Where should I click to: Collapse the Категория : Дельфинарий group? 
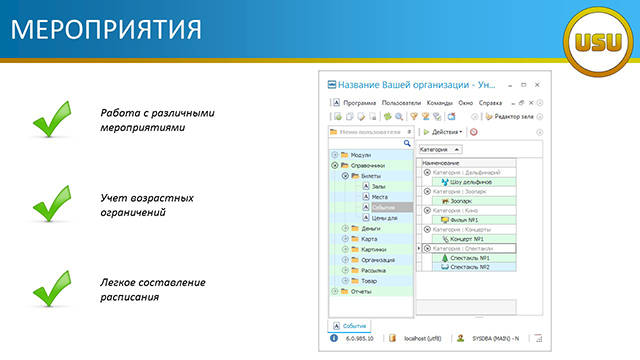(427, 173)
